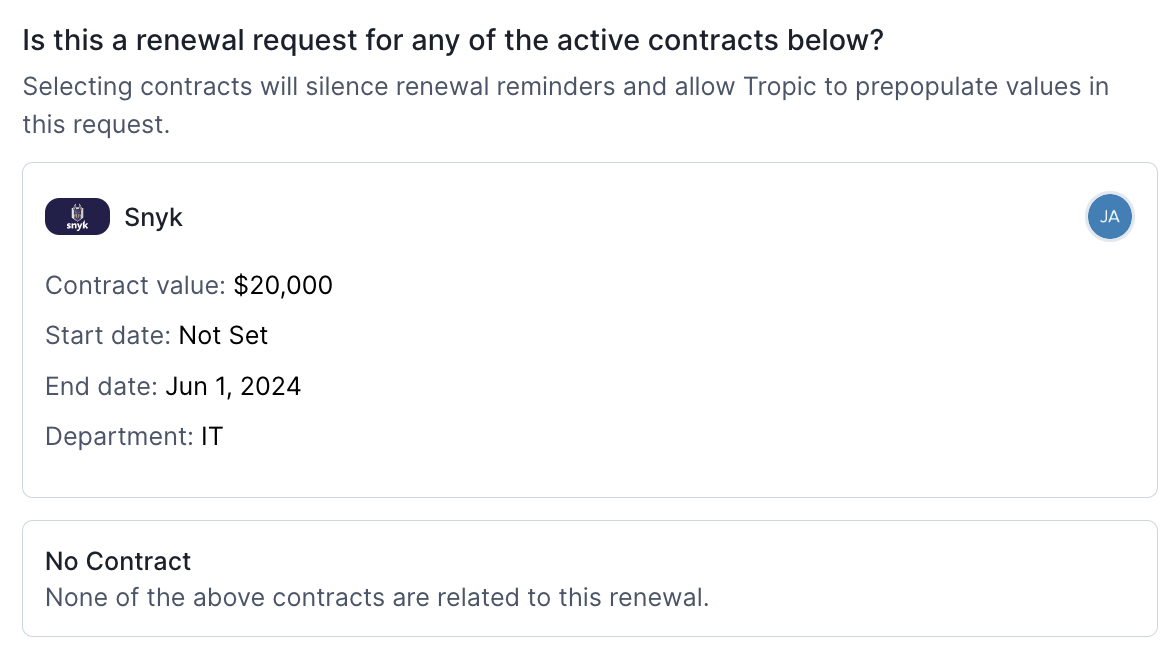Click the Snyk vendor name
This screenshot has height=656, width=1176.
click(153, 217)
